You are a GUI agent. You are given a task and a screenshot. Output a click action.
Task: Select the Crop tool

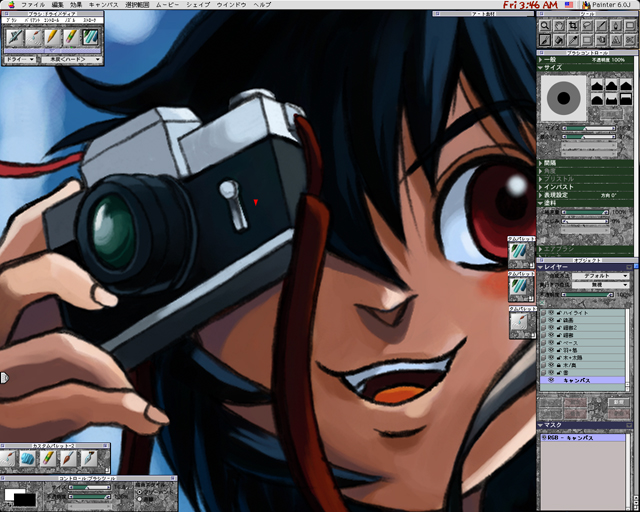[573, 26]
